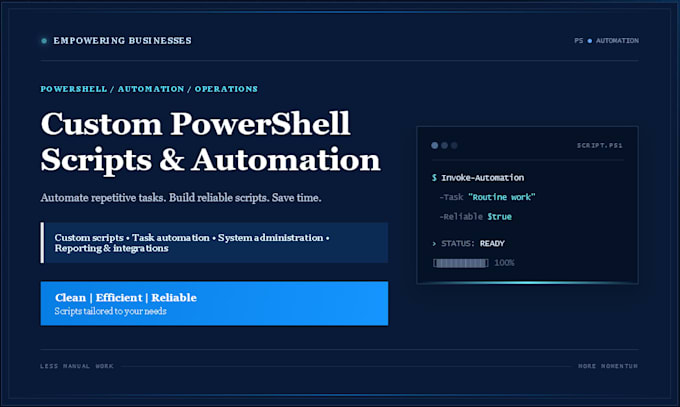Click the 'Custom scripts • Task automation' services box
Screen dimensions: 680x407
(214, 243)
